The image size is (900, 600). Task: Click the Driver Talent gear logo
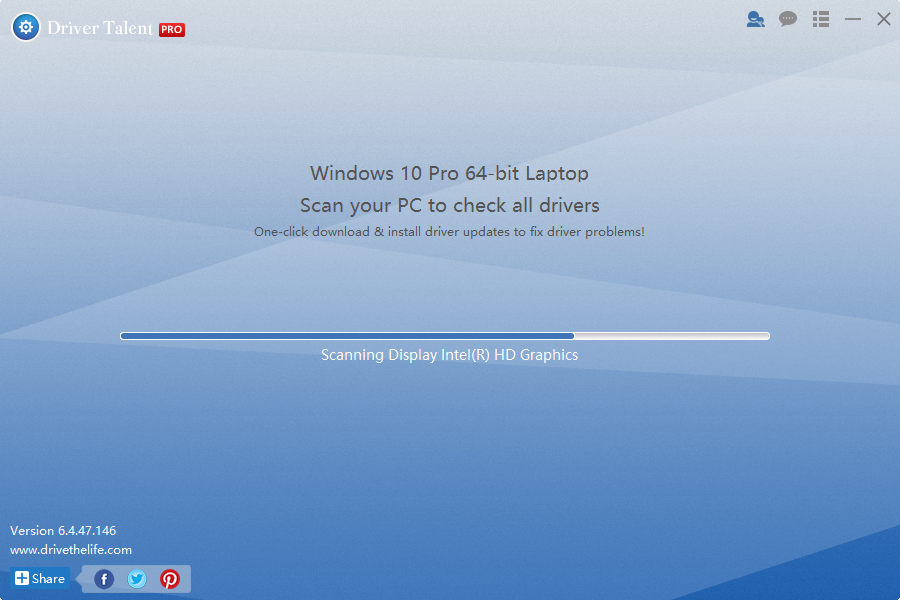pos(26,27)
